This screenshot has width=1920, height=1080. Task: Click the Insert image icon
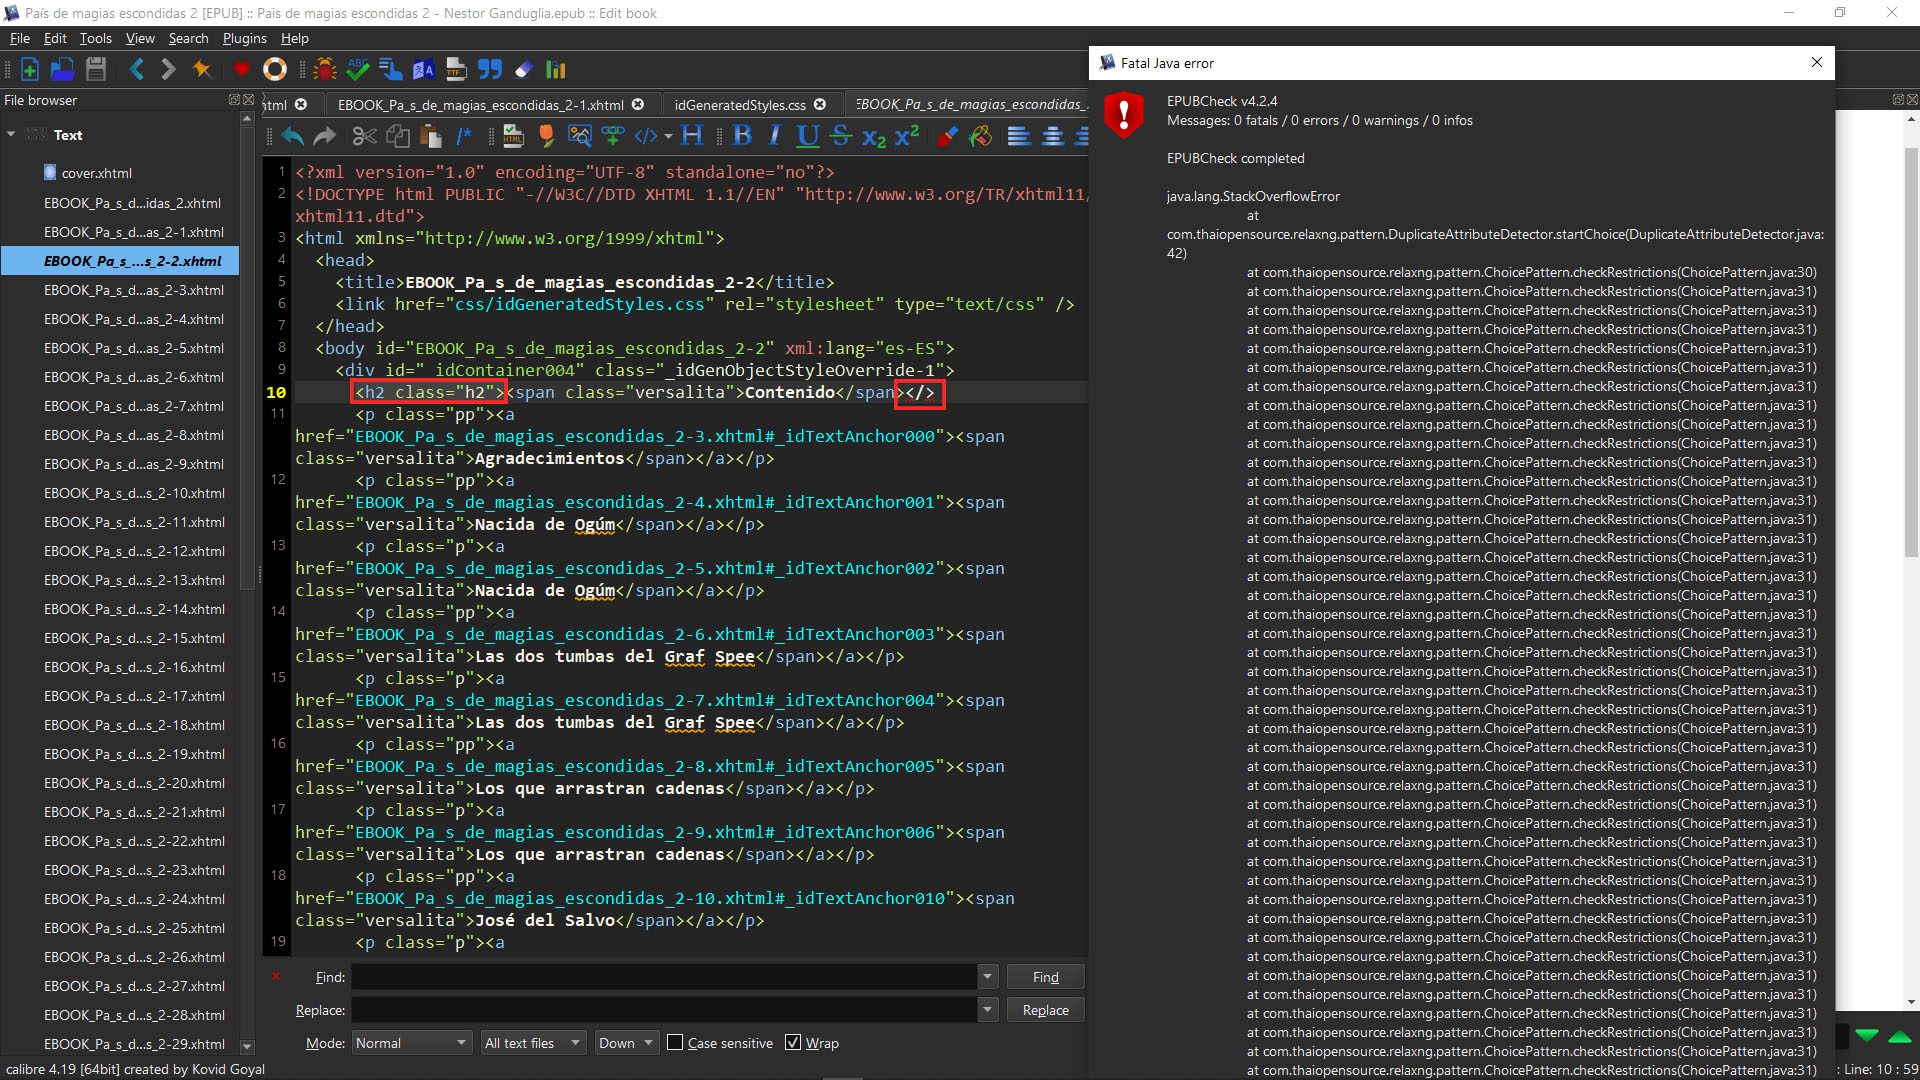click(x=579, y=136)
